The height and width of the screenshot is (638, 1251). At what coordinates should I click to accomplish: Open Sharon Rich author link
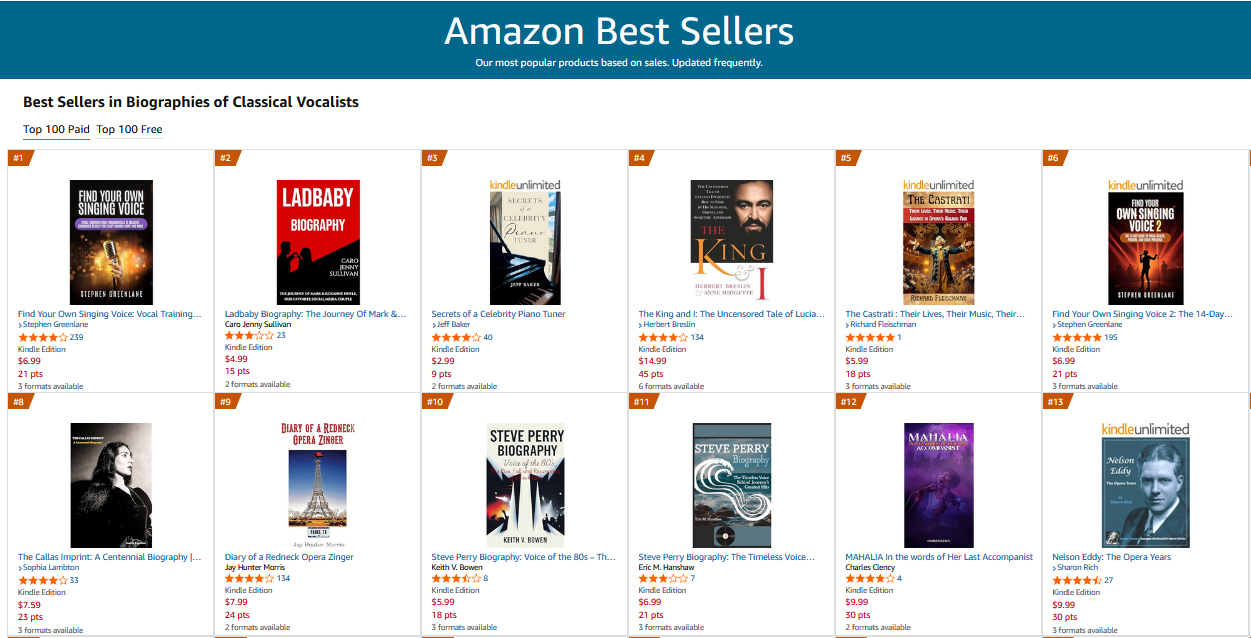tap(1079, 567)
